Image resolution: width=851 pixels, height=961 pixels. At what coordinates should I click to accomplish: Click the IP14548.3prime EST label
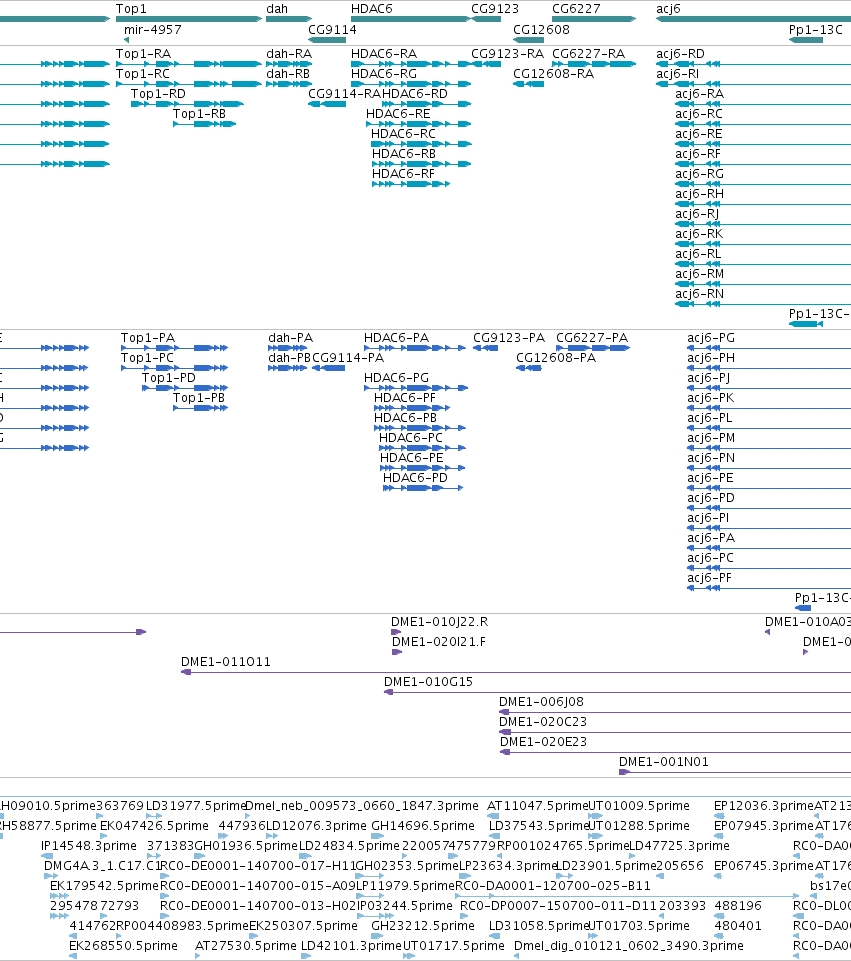point(89,846)
